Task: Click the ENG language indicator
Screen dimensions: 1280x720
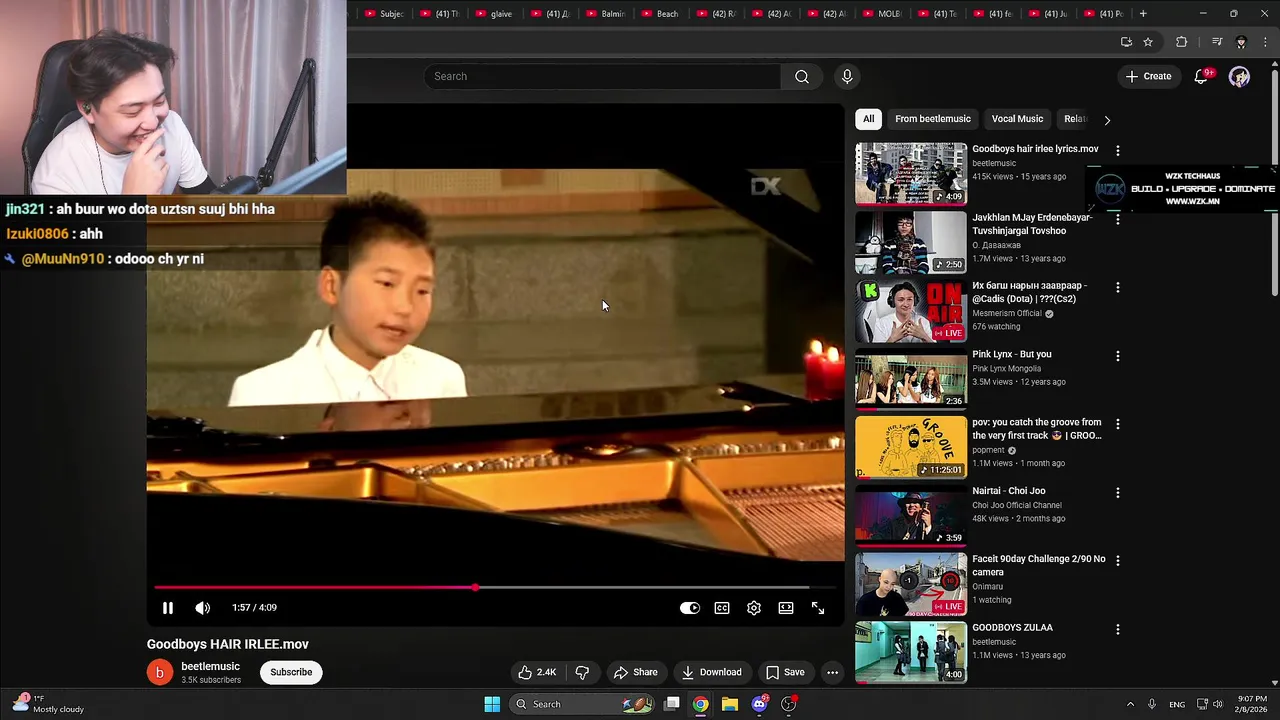Action: pos(1177,704)
